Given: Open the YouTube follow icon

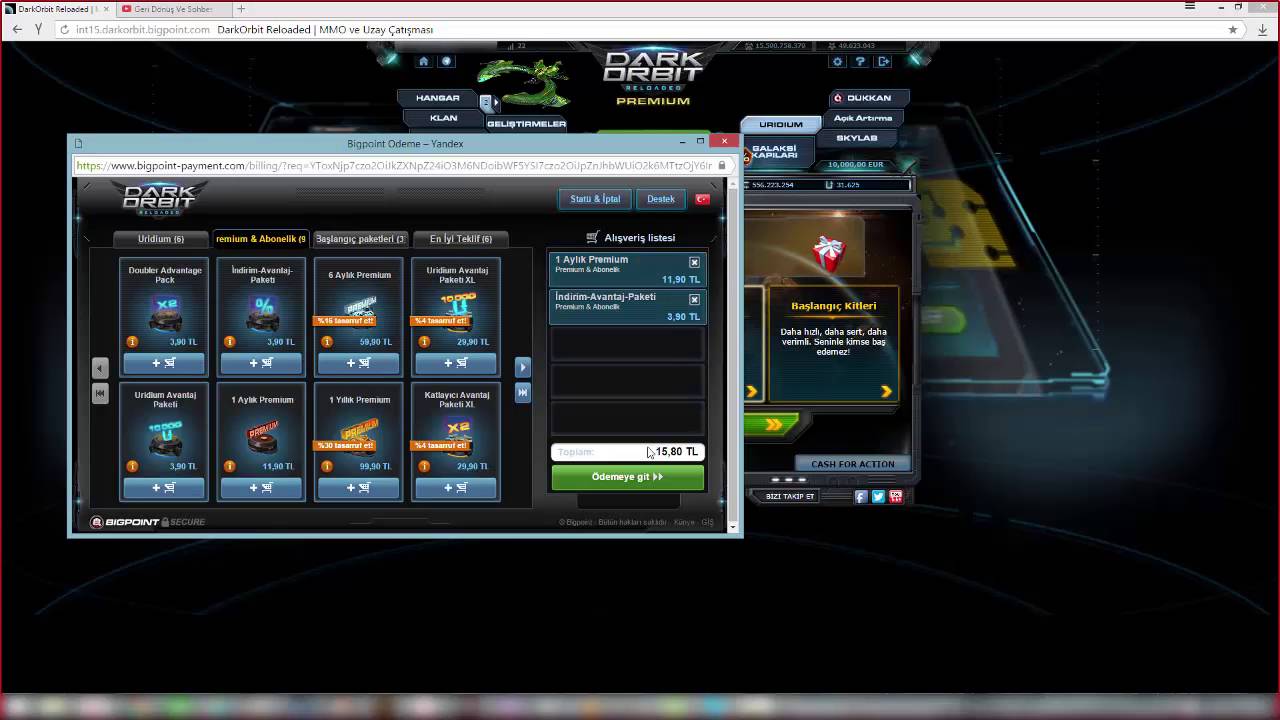Looking at the screenshot, I should (896, 496).
